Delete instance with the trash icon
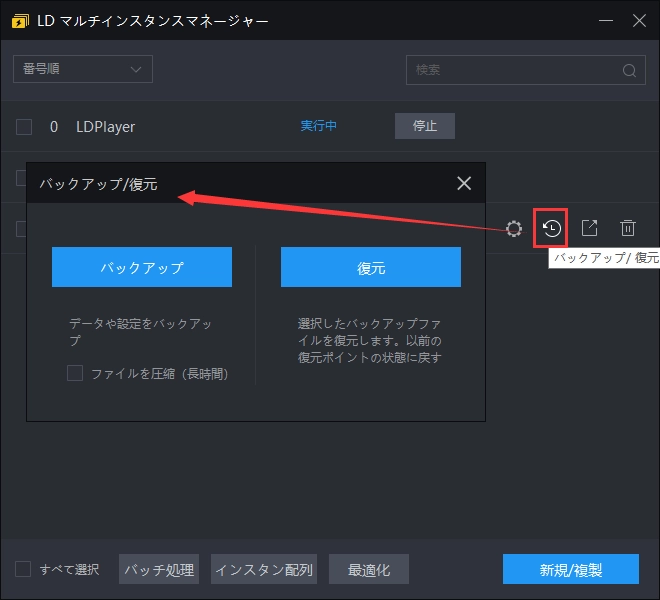The width and height of the screenshot is (660, 600). [x=628, y=228]
